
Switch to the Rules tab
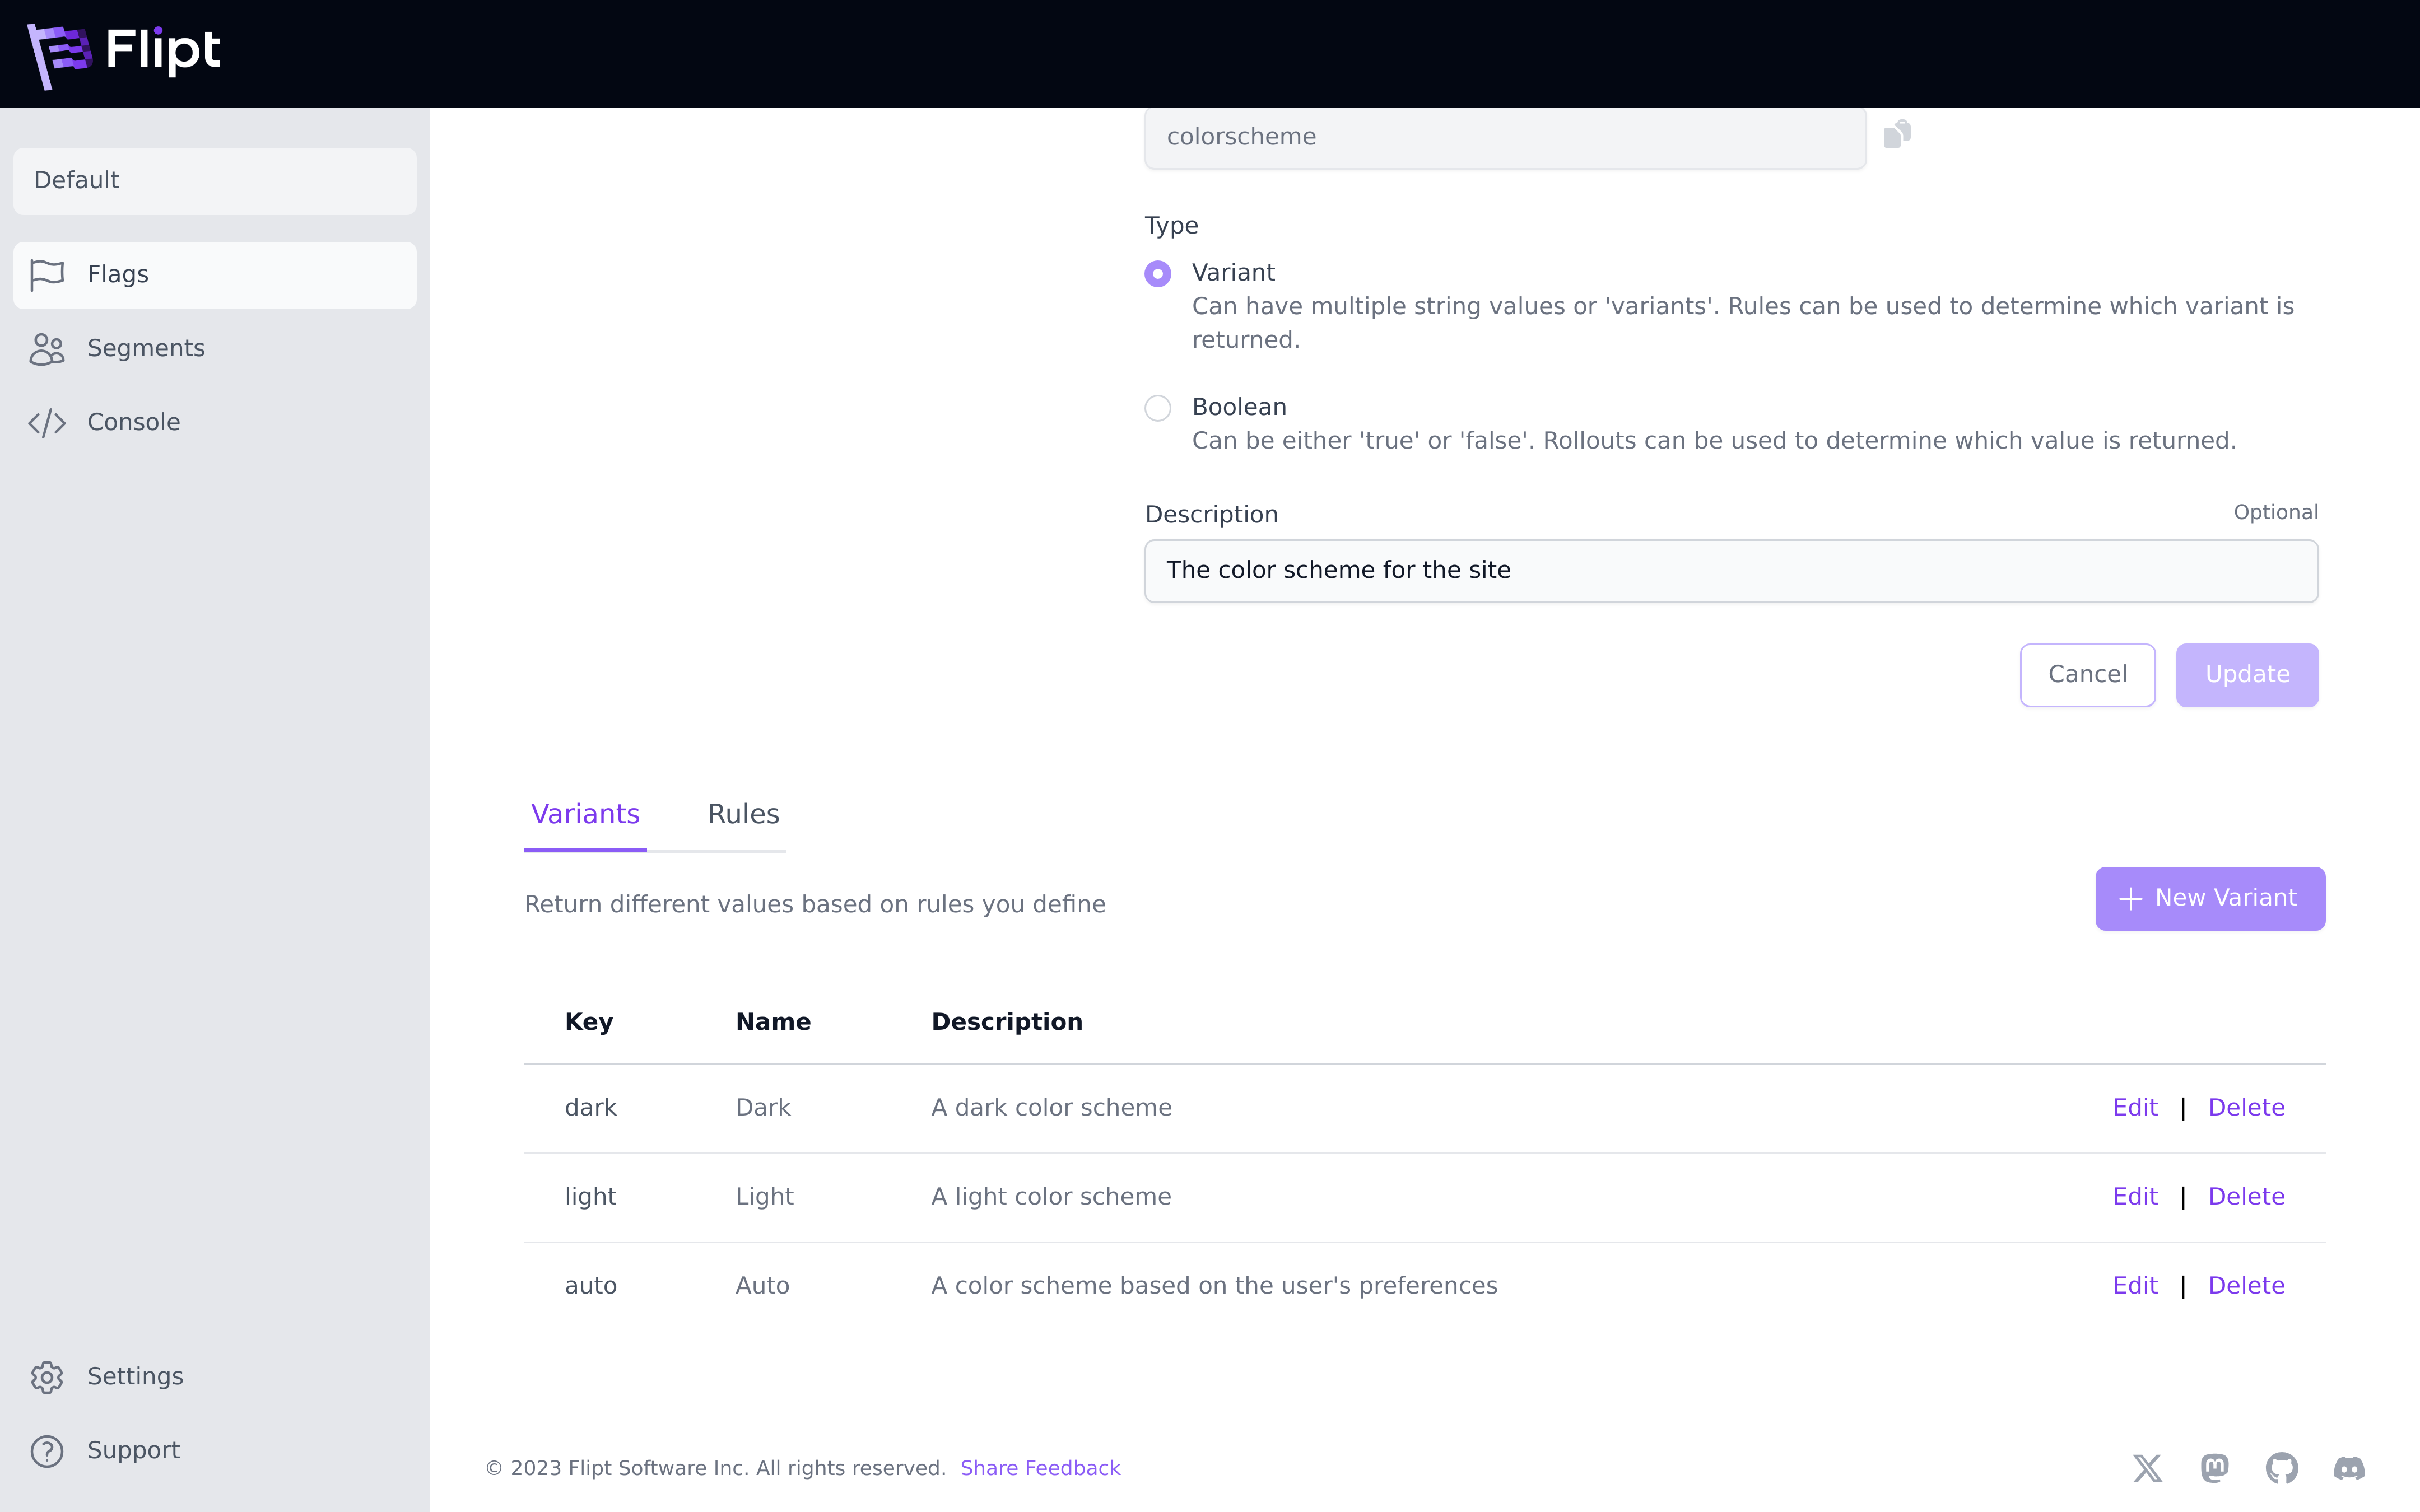743,814
